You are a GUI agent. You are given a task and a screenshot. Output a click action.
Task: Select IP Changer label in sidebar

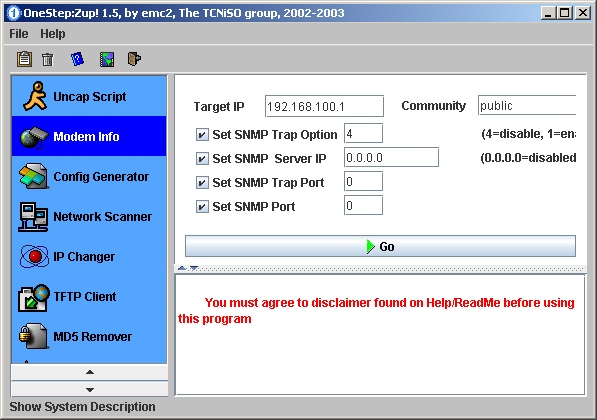coord(84,257)
